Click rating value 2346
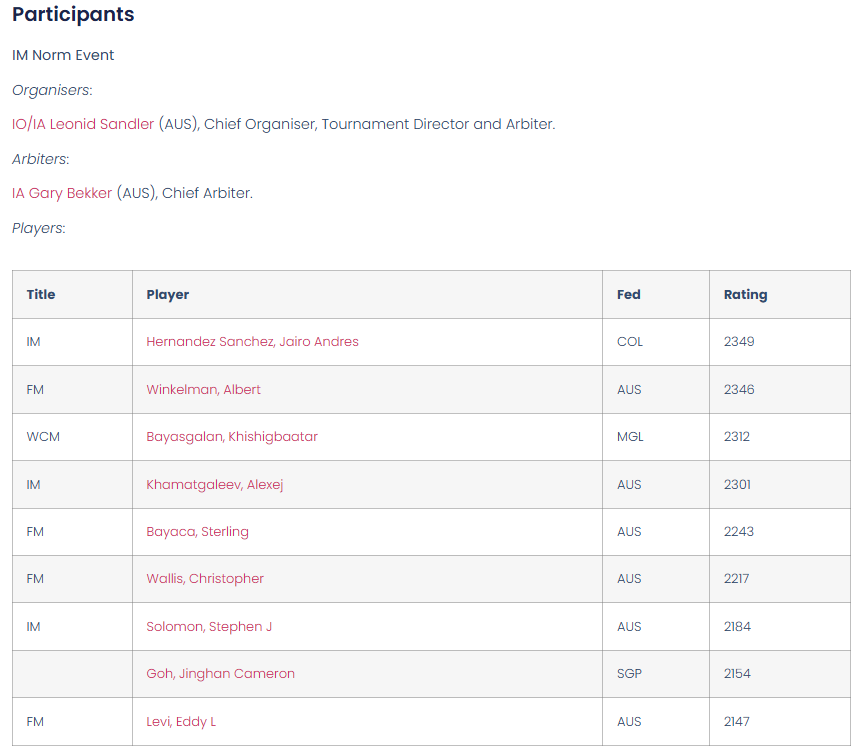 coord(739,389)
